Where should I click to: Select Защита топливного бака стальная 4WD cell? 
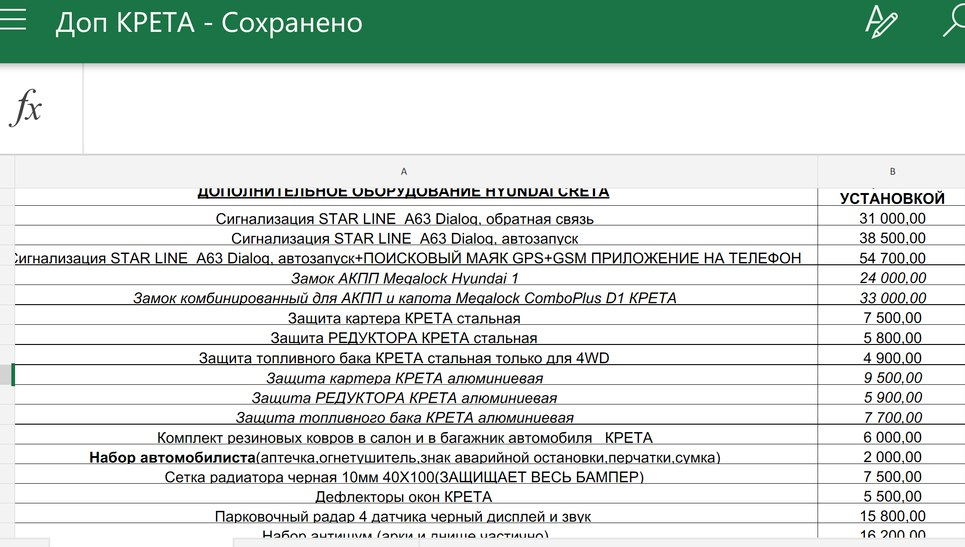click(416, 355)
